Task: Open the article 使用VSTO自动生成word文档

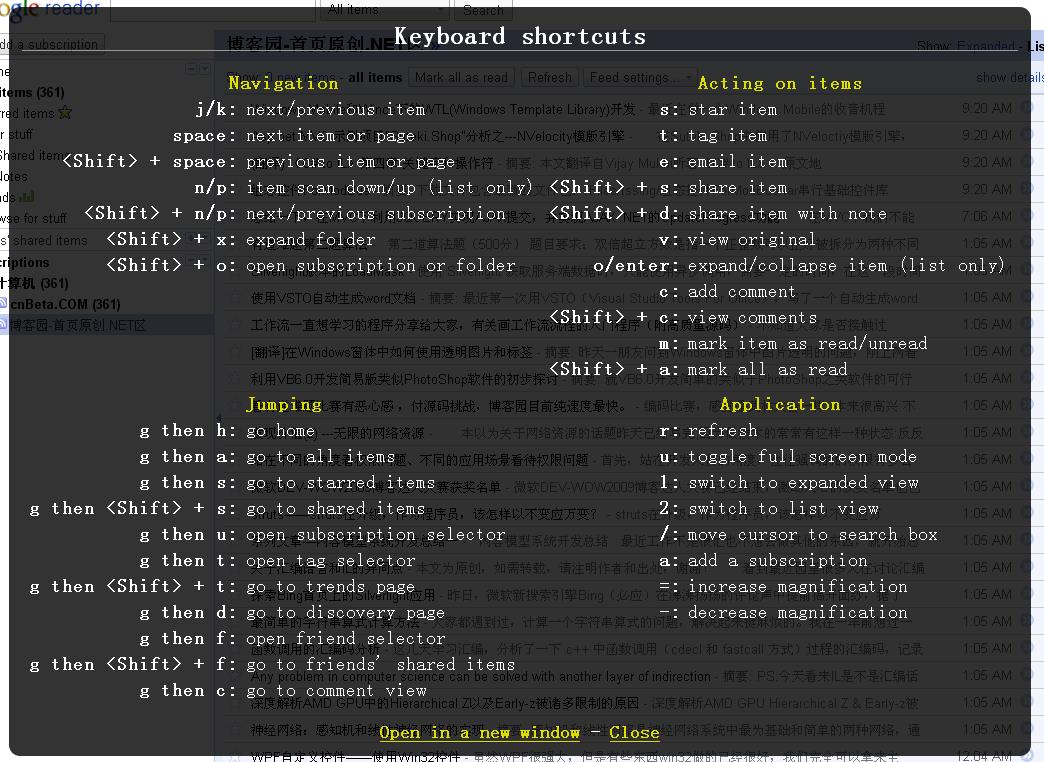Action: (x=333, y=298)
